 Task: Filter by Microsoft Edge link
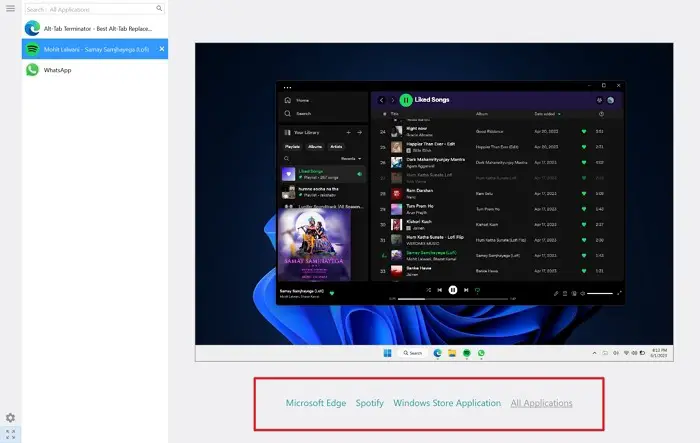tap(316, 403)
